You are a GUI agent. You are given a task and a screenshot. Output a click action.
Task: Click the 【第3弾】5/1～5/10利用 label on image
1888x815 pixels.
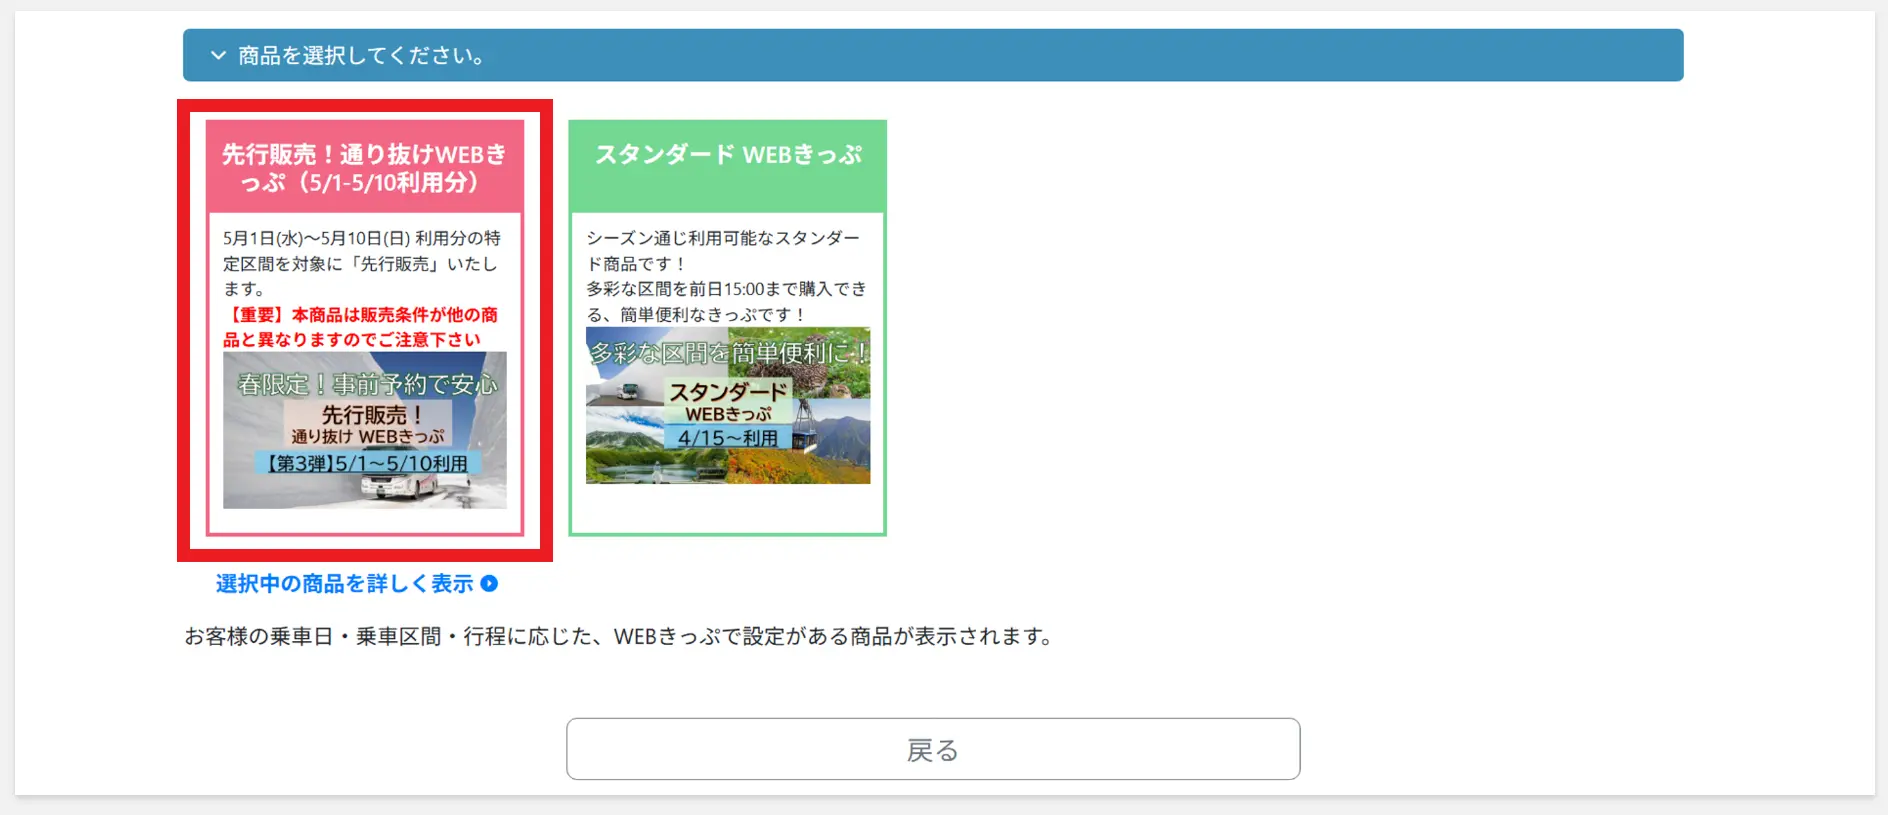click(x=366, y=464)
